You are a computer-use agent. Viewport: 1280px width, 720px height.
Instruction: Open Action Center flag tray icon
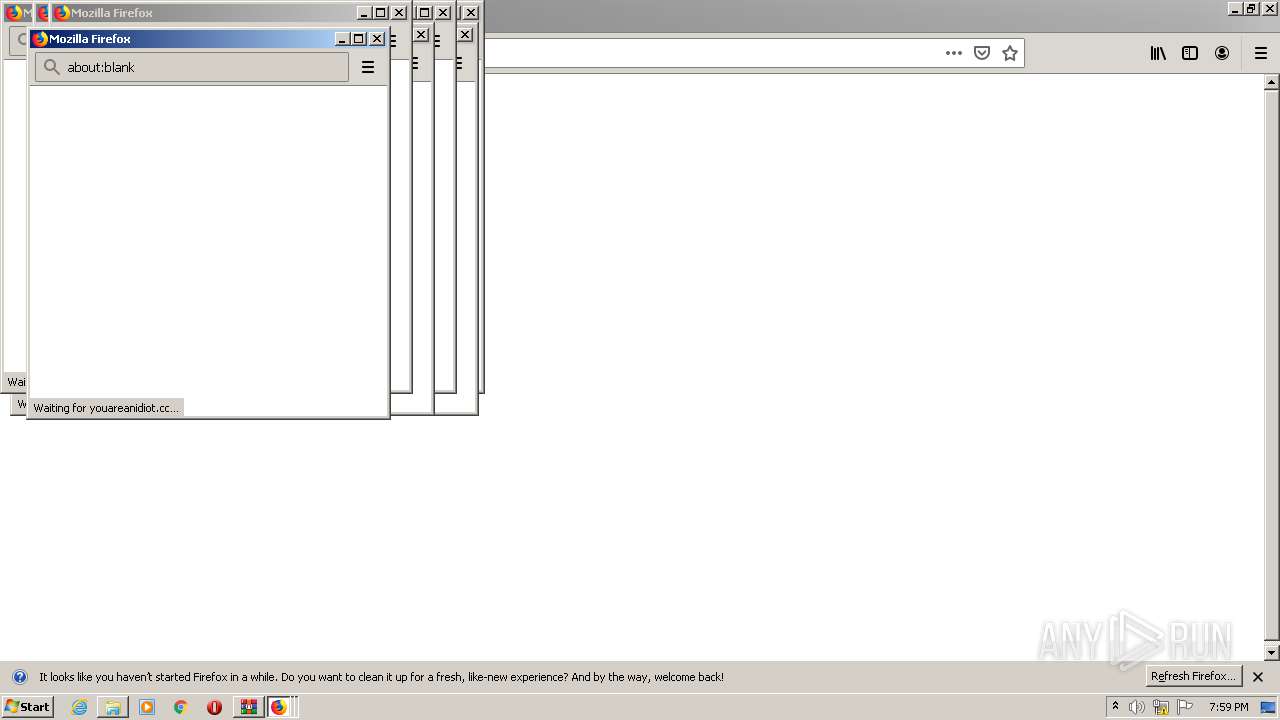(x=1185, y=707)
